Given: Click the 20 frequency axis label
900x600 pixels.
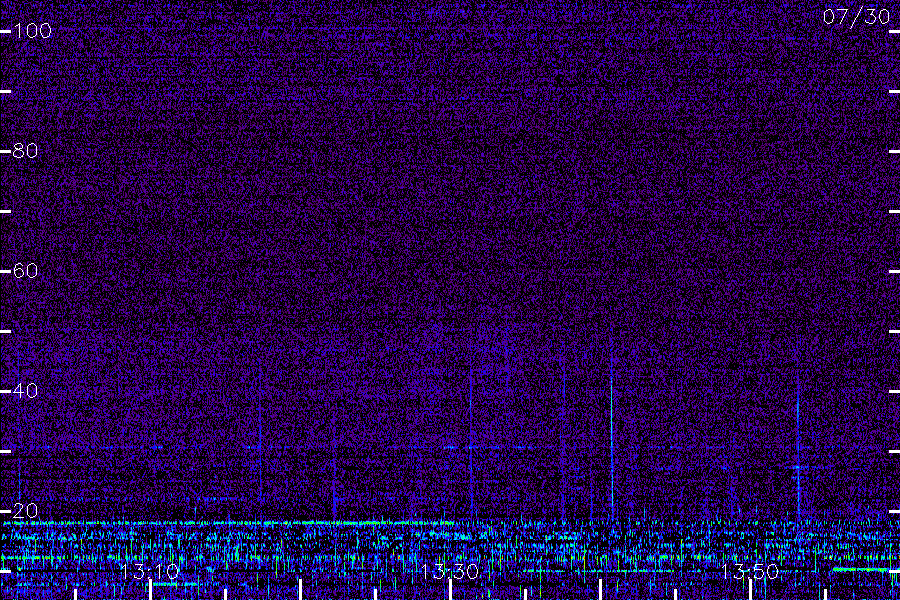Looking at the screenshot, I should coord(25,510).
